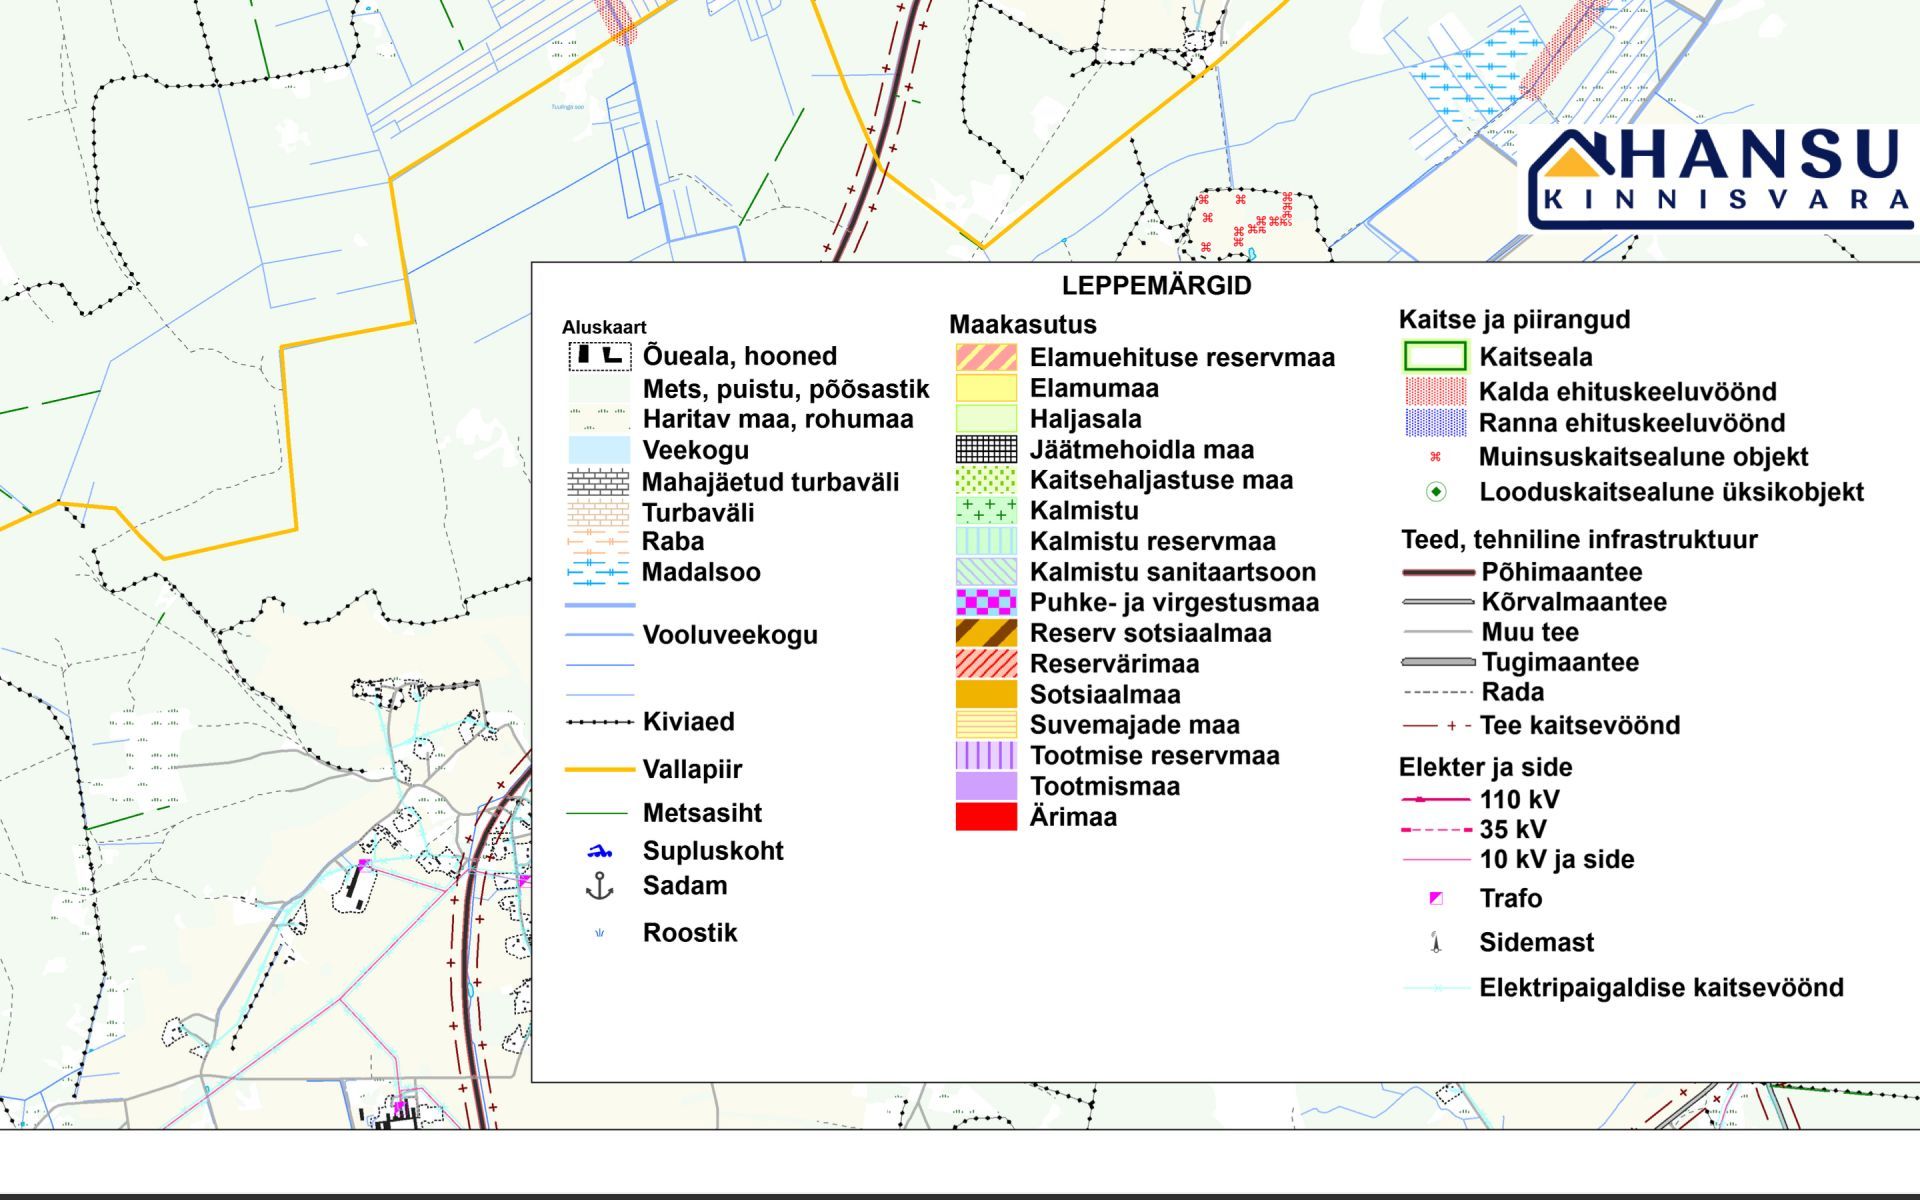Click the Õueala, hooned legend symbol
Screen dimensions: 1920x1200
600,356
